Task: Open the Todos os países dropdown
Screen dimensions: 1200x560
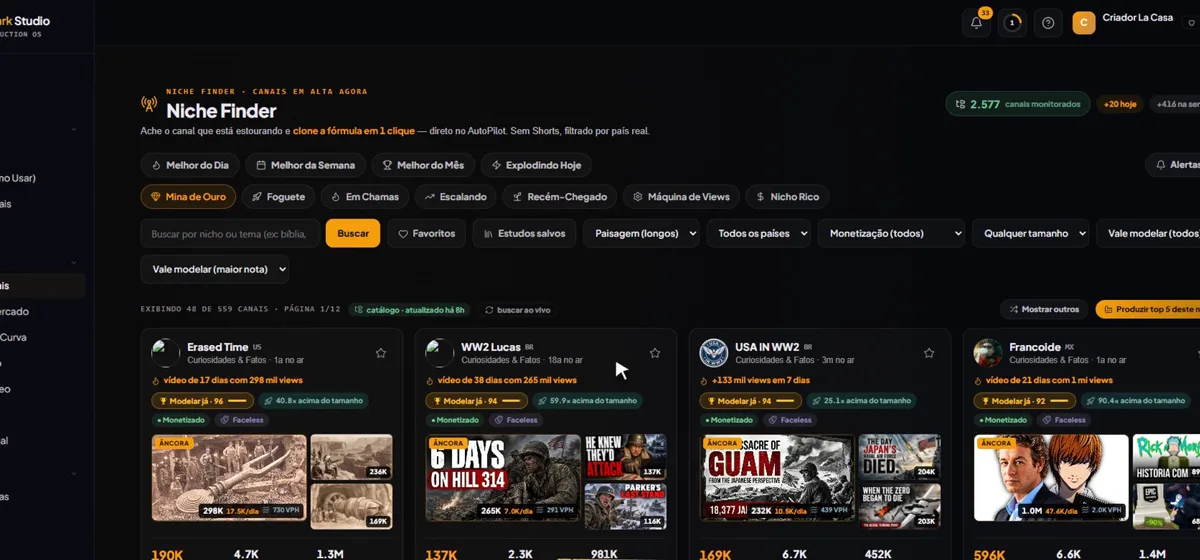Action: 758,233
